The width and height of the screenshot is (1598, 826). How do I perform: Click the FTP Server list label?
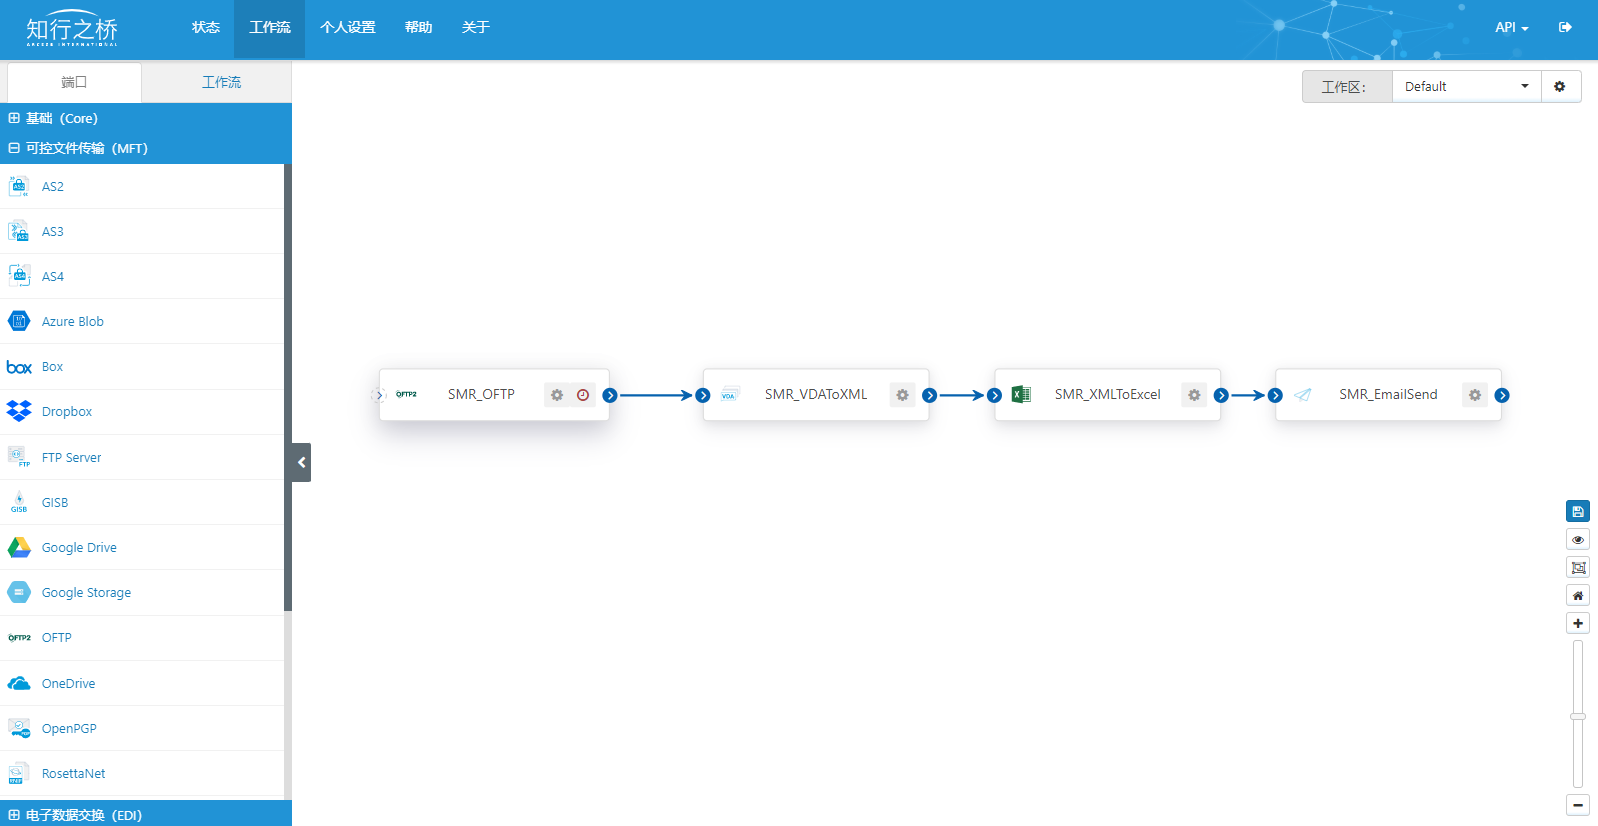(71, 457)
